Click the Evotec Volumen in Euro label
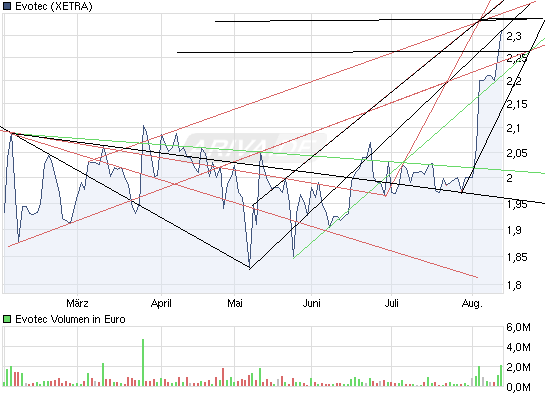Image resolution: width=545 pixels, height=395 pixels. point(70,319)
